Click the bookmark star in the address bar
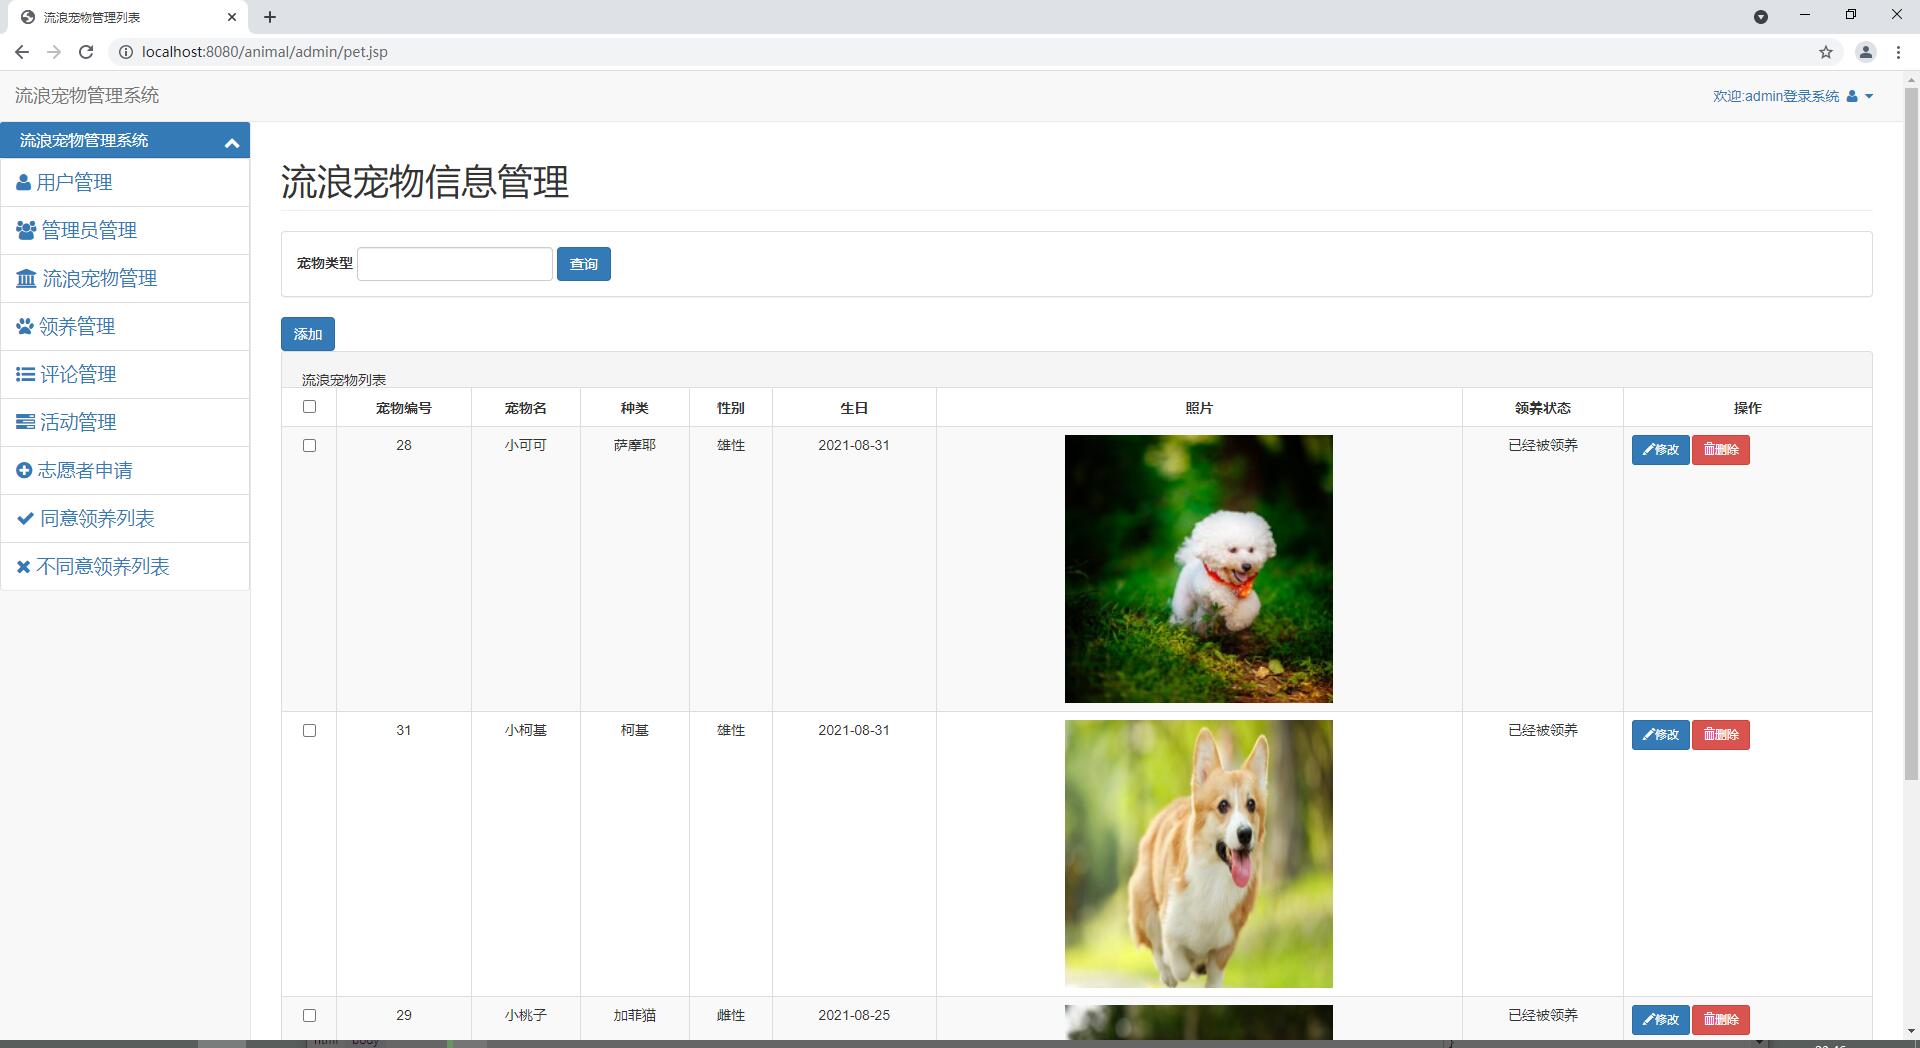1920x1048 pixels. [x=1825, y=51]
